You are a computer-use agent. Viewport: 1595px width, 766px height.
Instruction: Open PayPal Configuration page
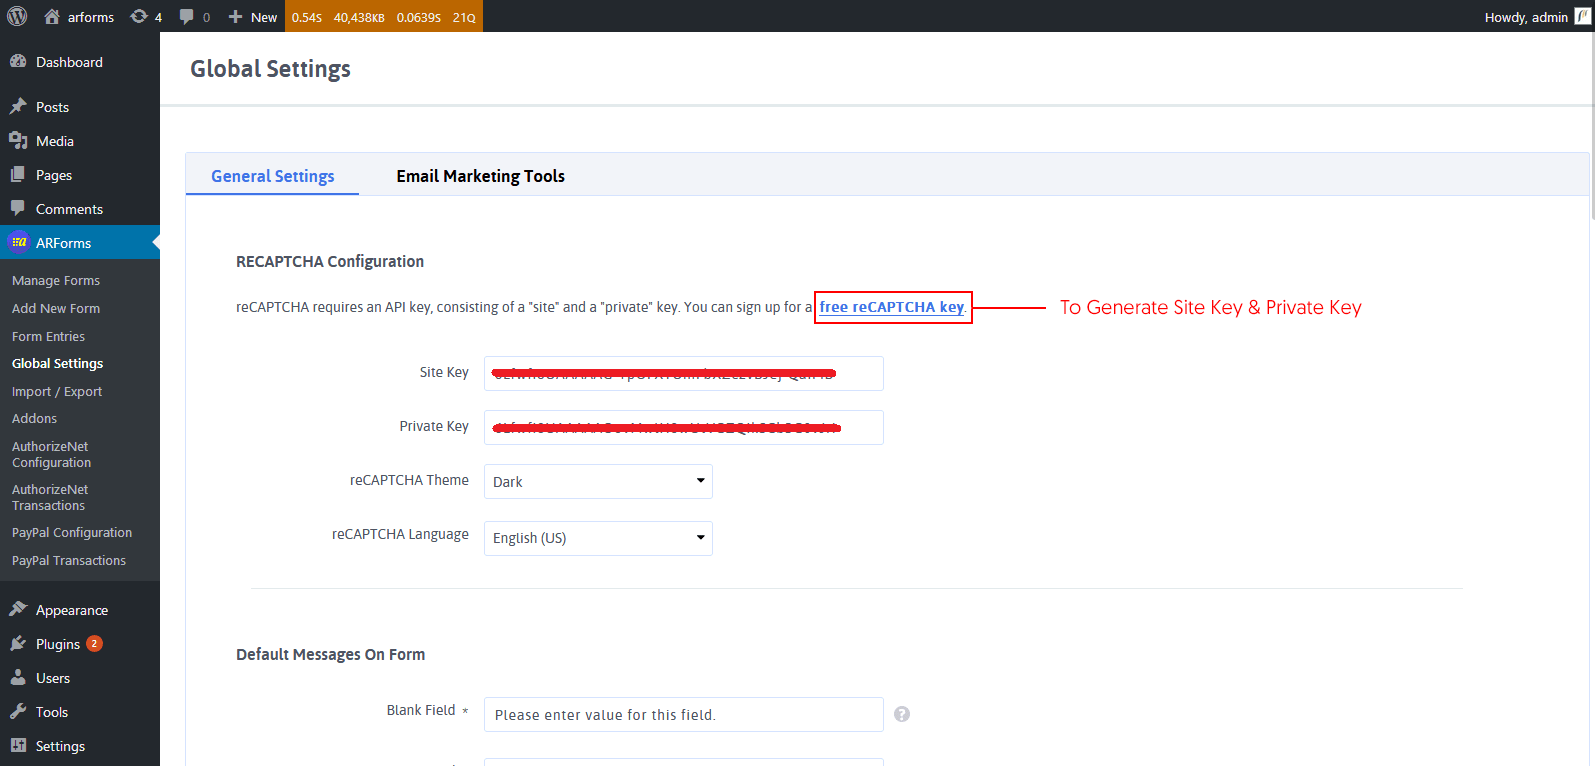(x=72, y=533)
